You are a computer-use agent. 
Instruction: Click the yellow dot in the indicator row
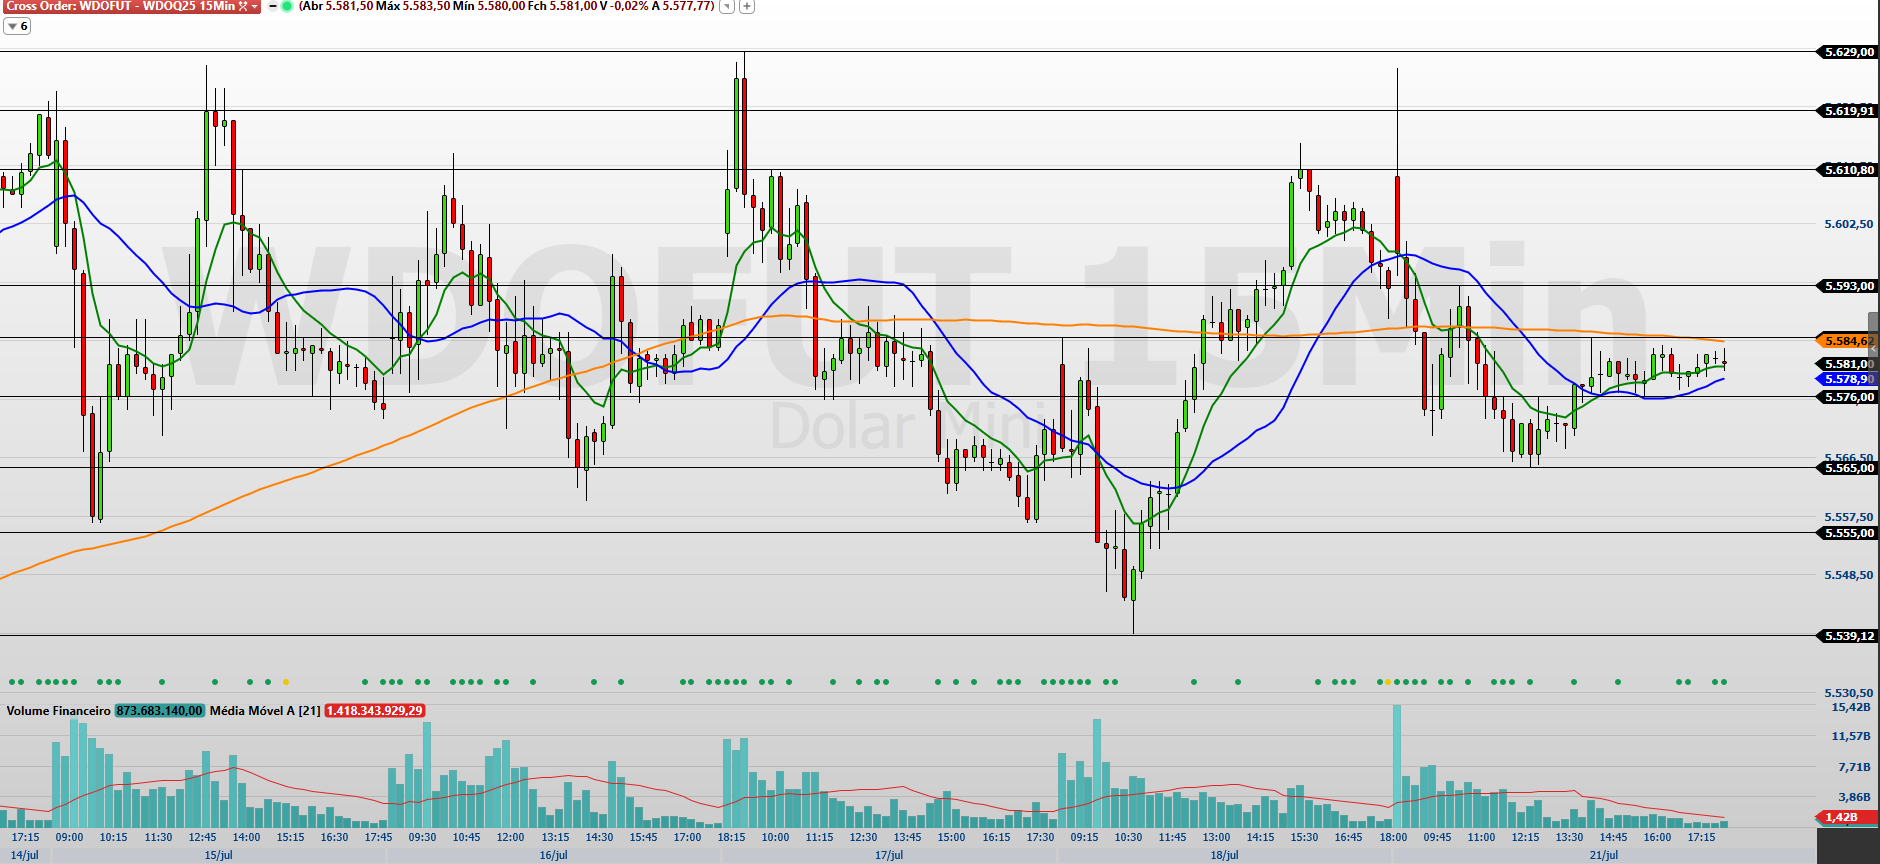pyautogui.click(x=286, y=682)
